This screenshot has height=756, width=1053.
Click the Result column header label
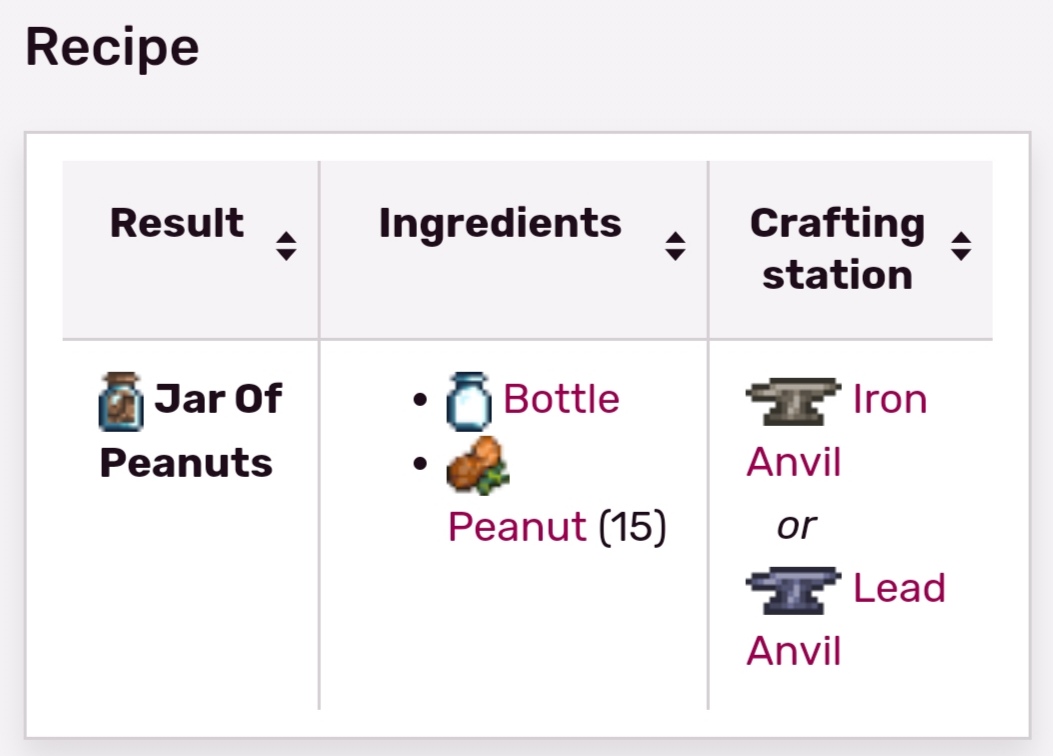click(x=177, y=223)
